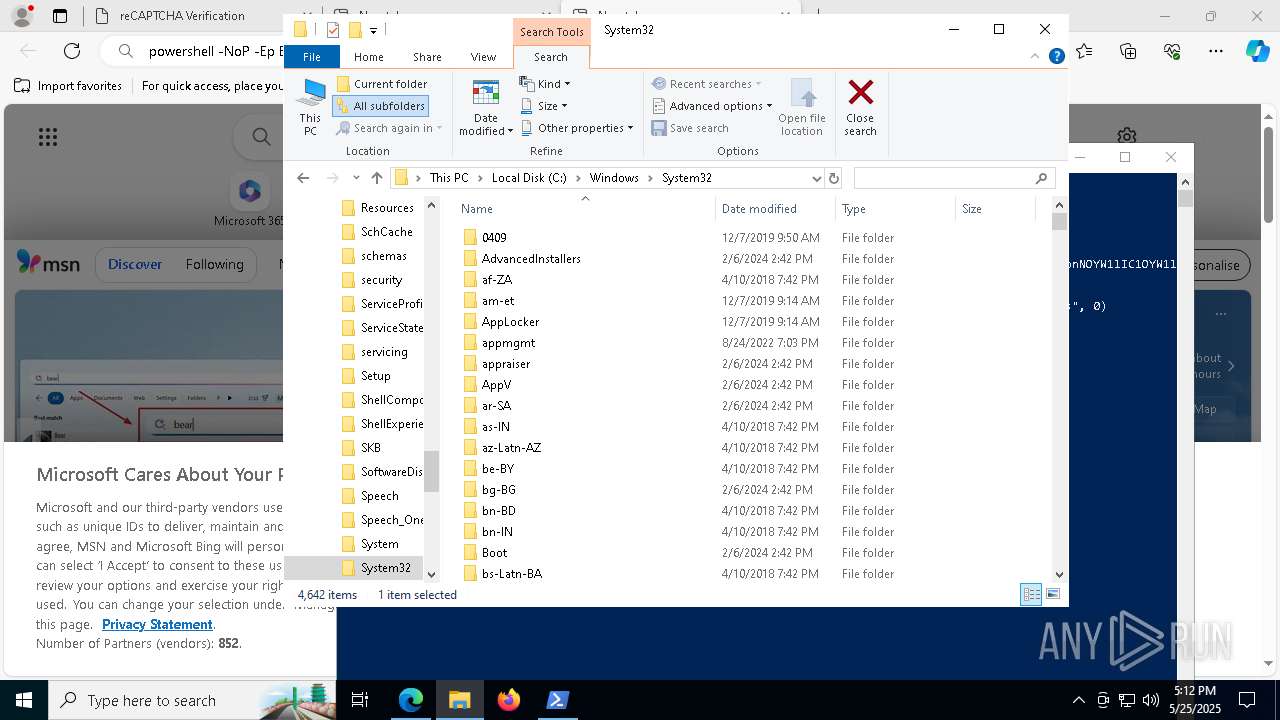Click Open file location button
Image resolution: width=1280 pixels, height=720 pixels.
coord(802,107)
